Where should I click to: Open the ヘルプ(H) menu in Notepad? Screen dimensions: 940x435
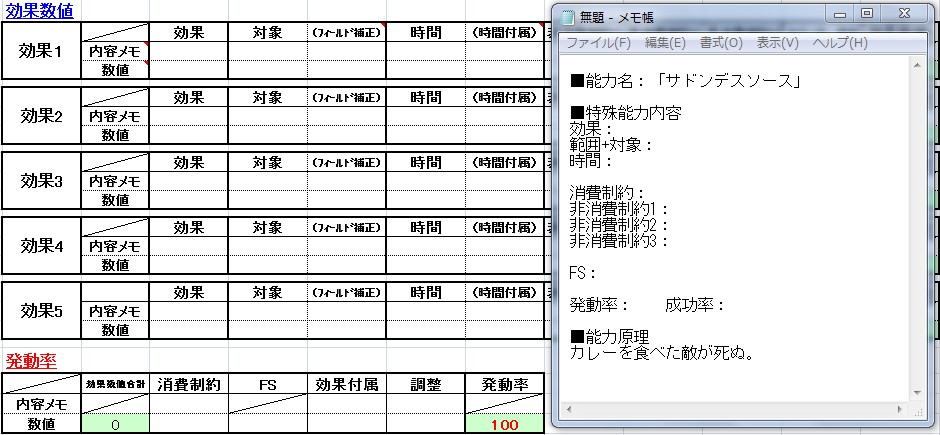click(839, 43)
